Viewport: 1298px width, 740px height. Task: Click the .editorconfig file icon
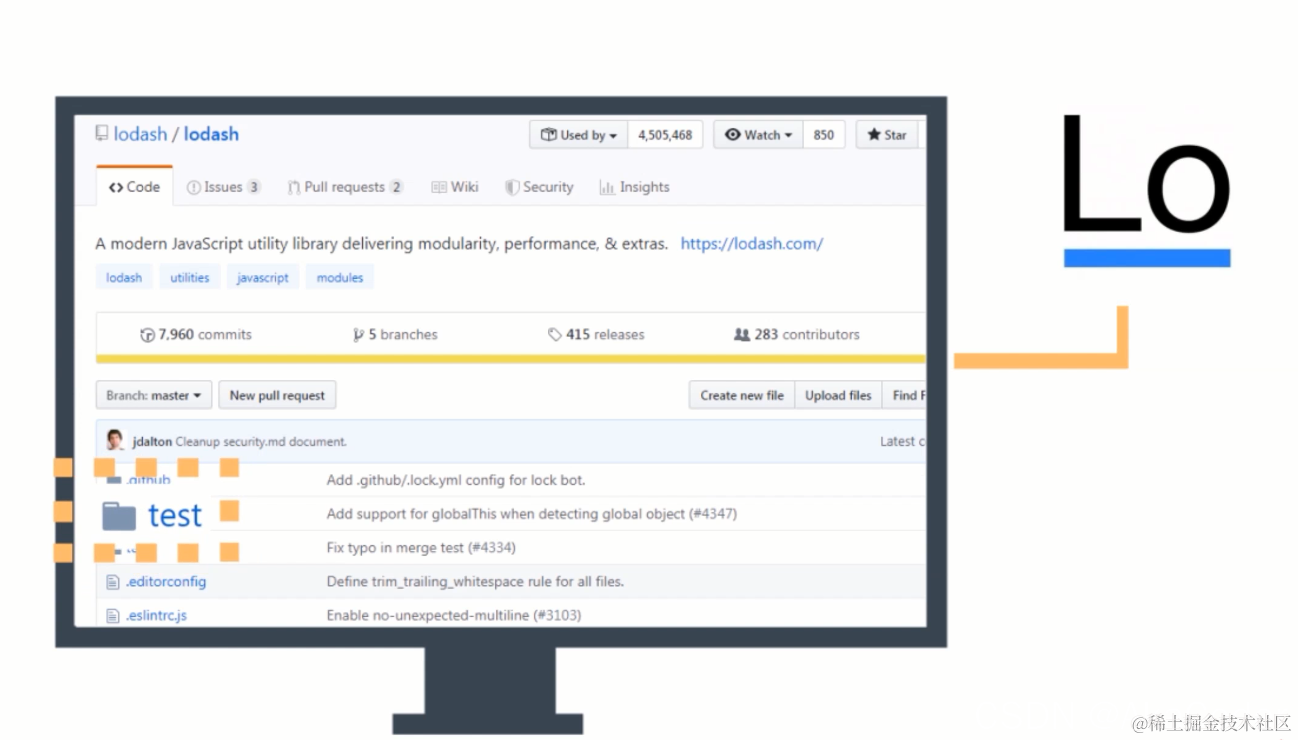point(113,582)
